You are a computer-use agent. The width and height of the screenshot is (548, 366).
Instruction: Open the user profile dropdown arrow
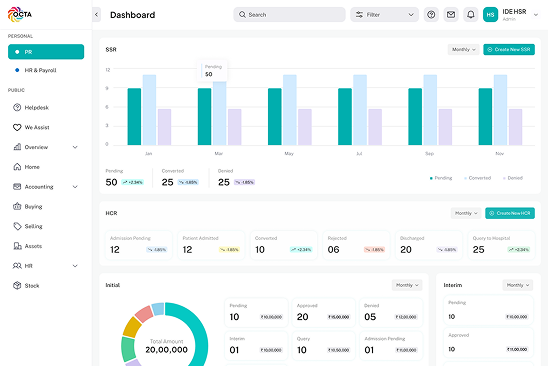tap(536, 15)
